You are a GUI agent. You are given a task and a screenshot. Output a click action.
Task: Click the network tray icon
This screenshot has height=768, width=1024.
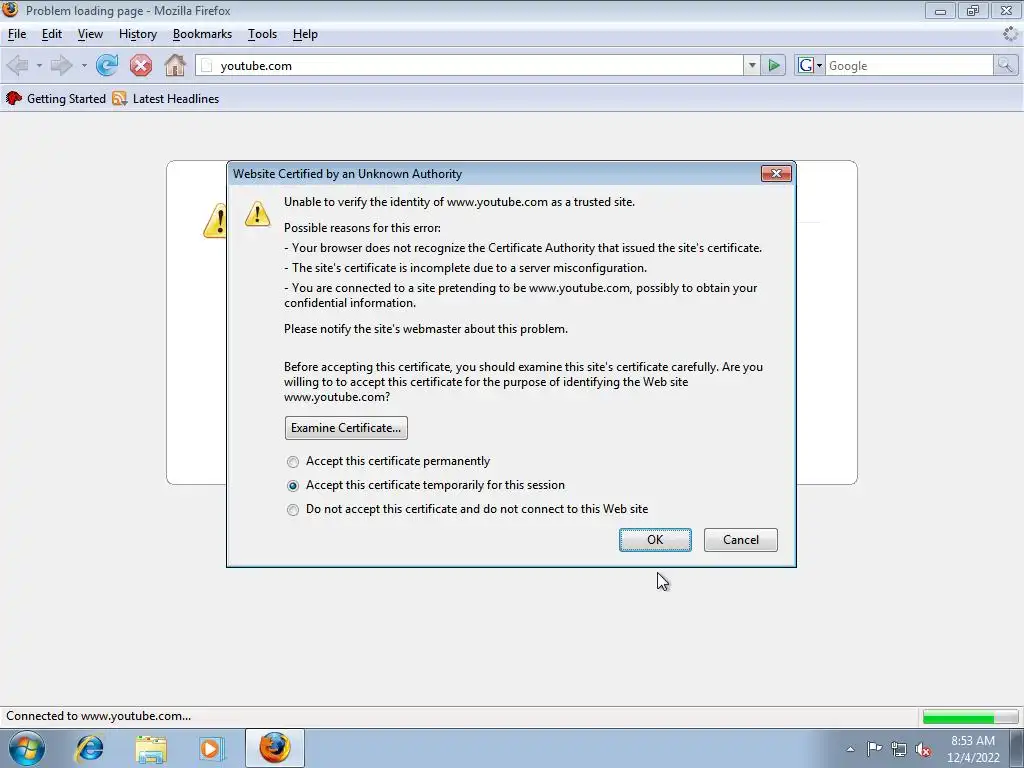[899, 749]
